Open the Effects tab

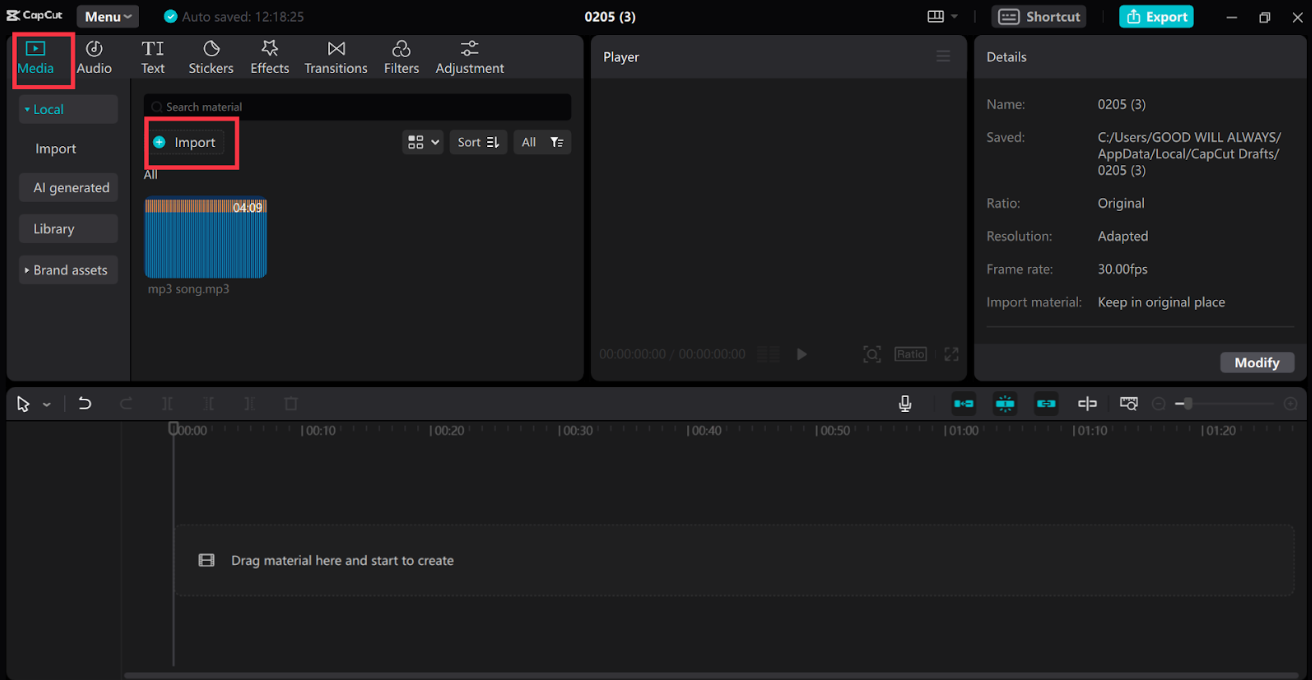point(270,58)
